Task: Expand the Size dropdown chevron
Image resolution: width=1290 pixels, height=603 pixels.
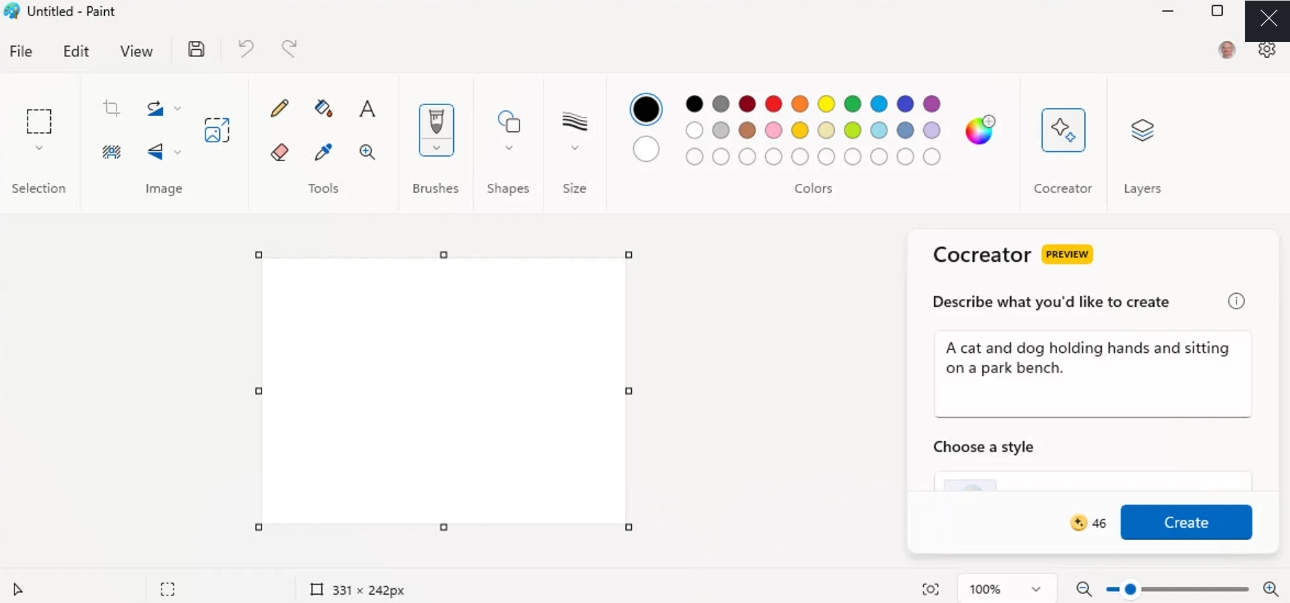Action: 575,149
